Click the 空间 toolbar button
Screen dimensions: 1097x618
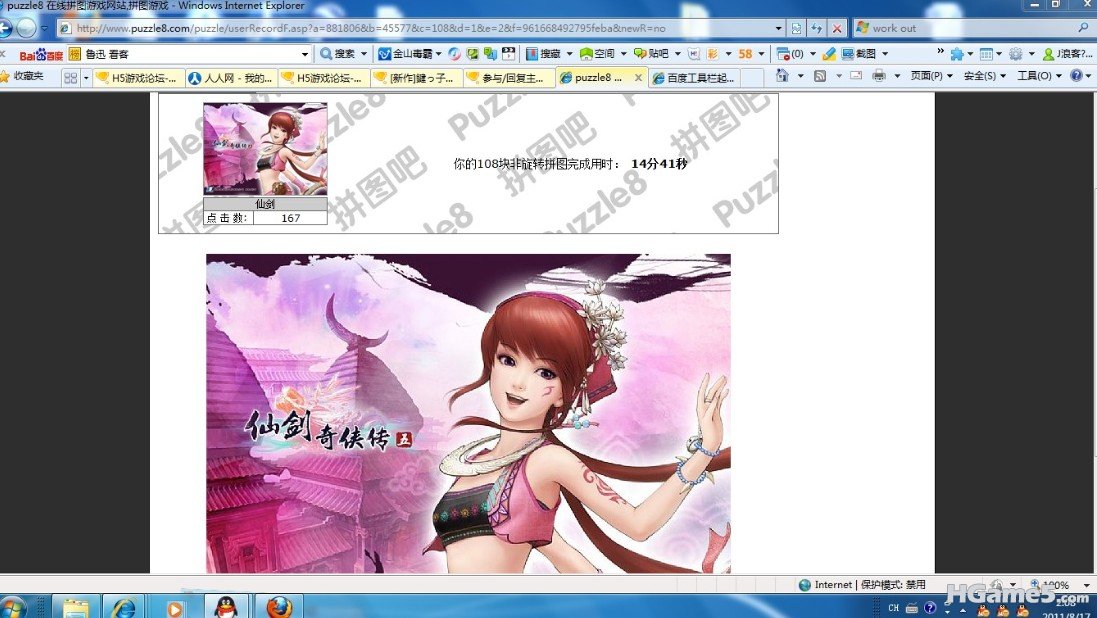point(597,53)
